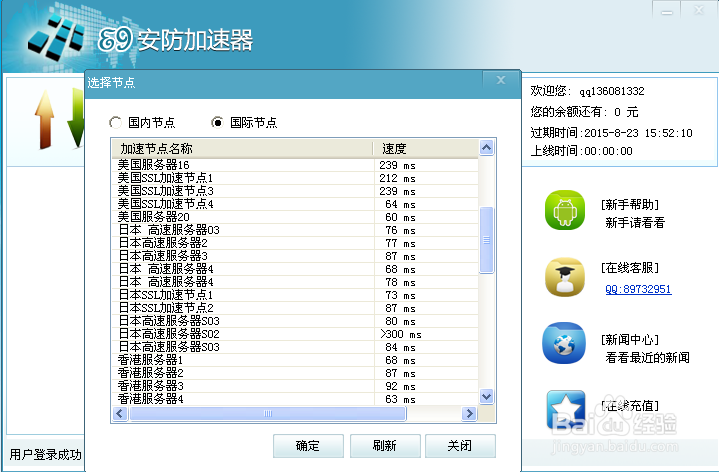The height and width of the screenshot is (472, 719).
Task: Click the vertical scrollbar down arrow
Action: (x=487, y=396)
